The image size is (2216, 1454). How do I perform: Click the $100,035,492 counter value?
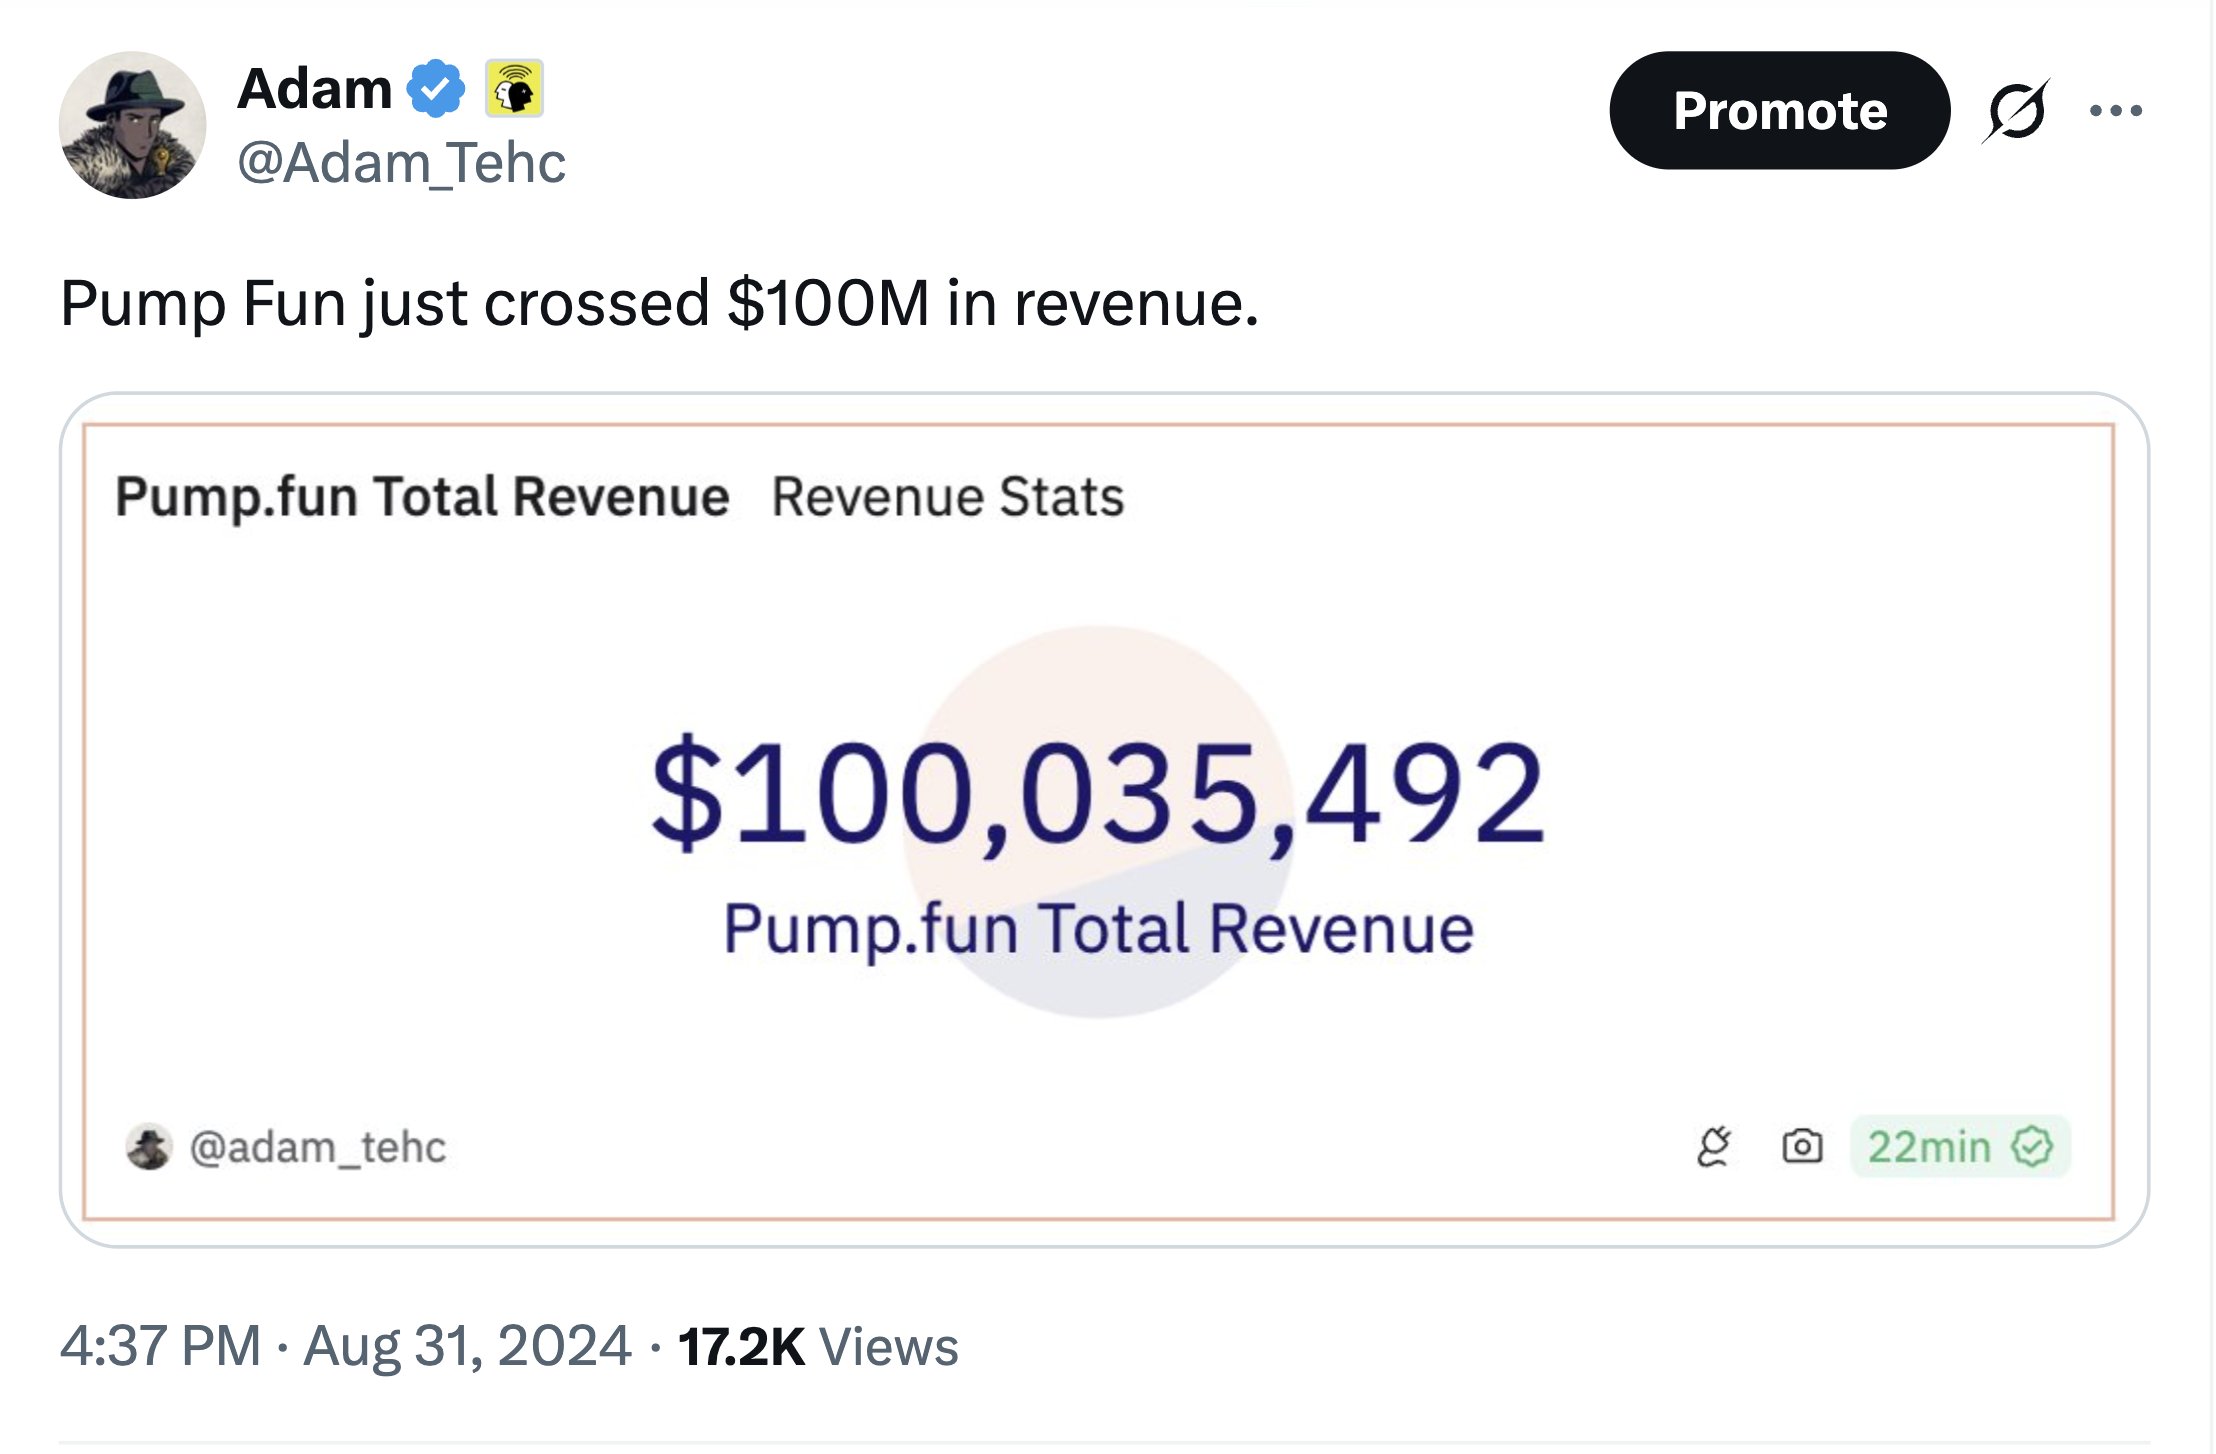(x=1097, y=794)
